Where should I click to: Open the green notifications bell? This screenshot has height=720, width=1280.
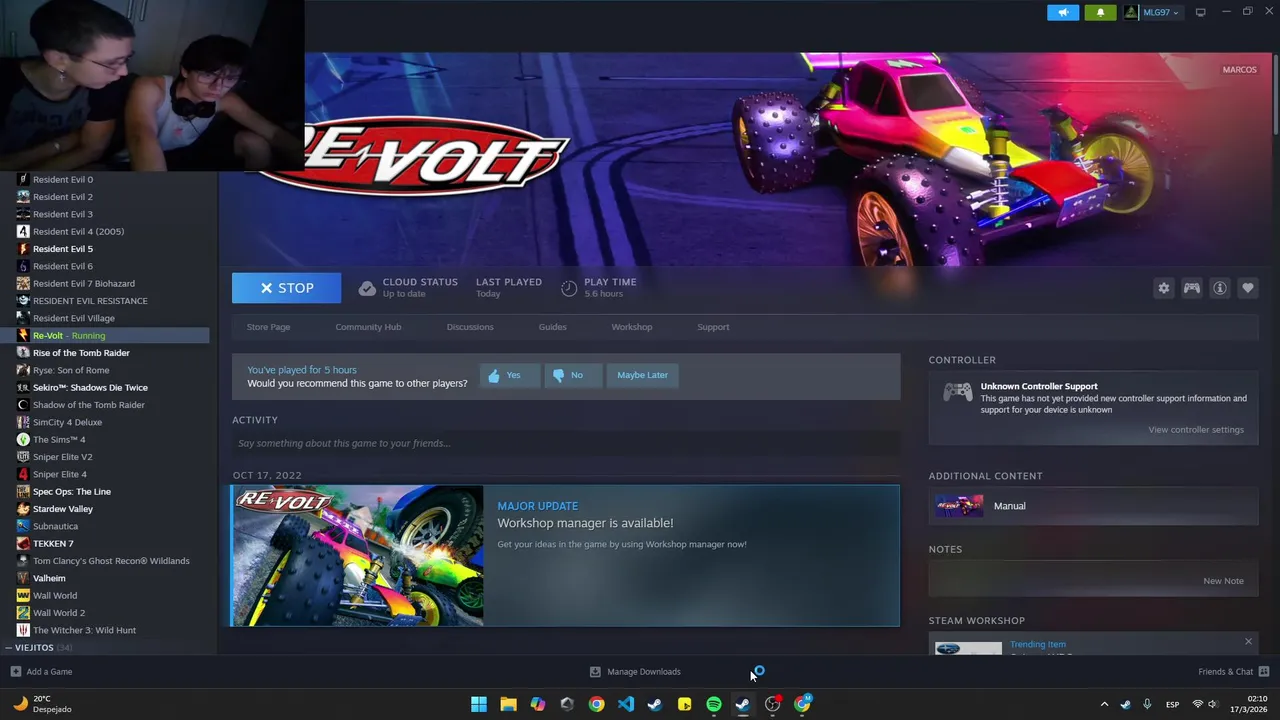[1100, 12]
